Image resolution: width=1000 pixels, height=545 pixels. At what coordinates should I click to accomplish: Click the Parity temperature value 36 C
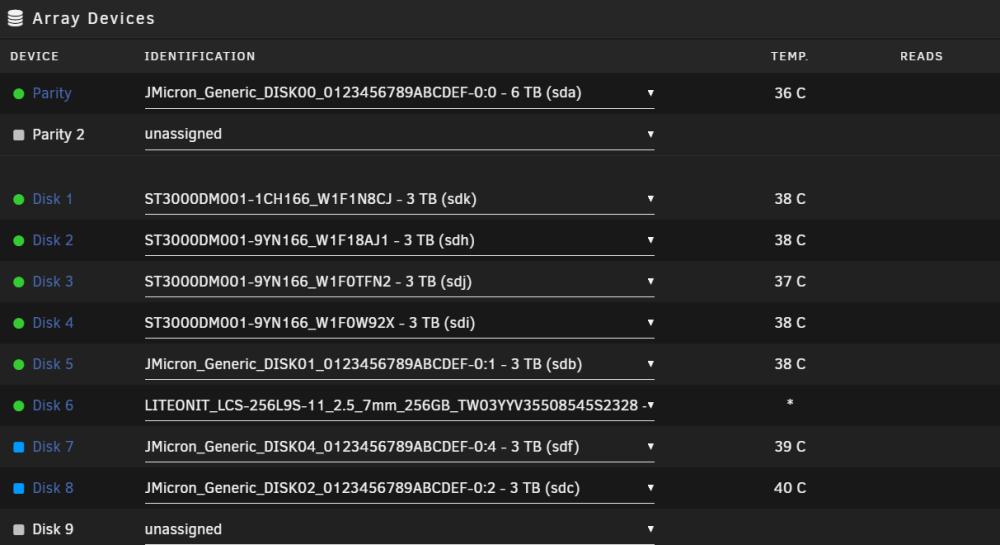tap(790, 93)
